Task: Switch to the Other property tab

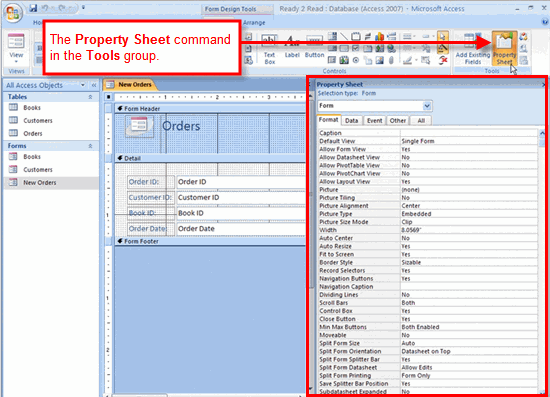Action: tap(397, 121)
